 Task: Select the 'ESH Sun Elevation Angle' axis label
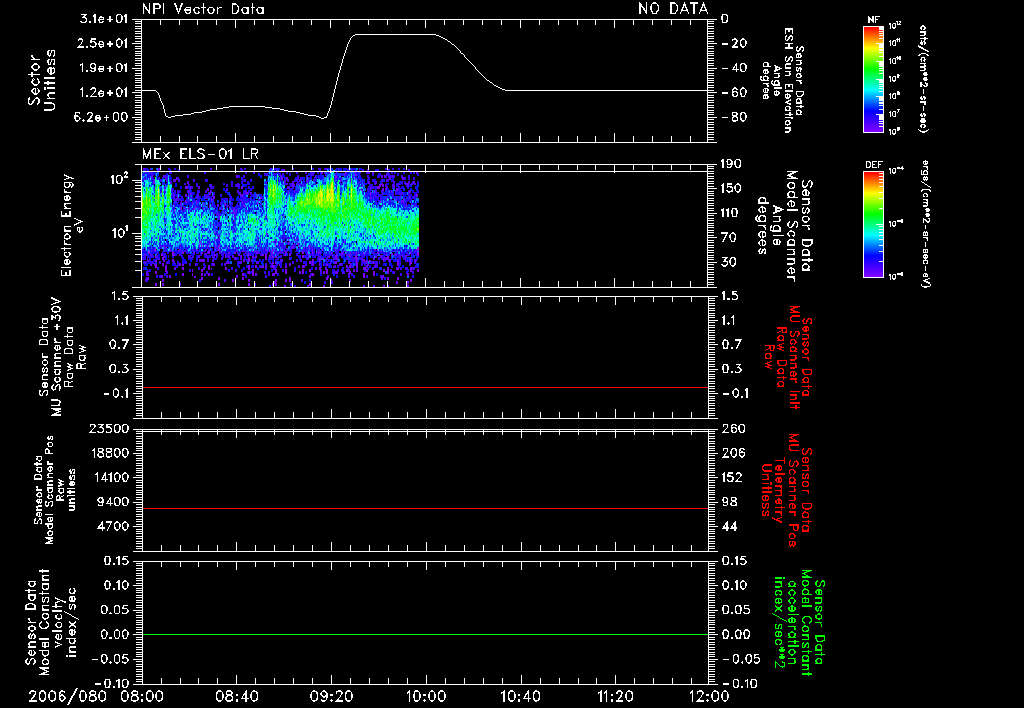(x=782, y=80)
